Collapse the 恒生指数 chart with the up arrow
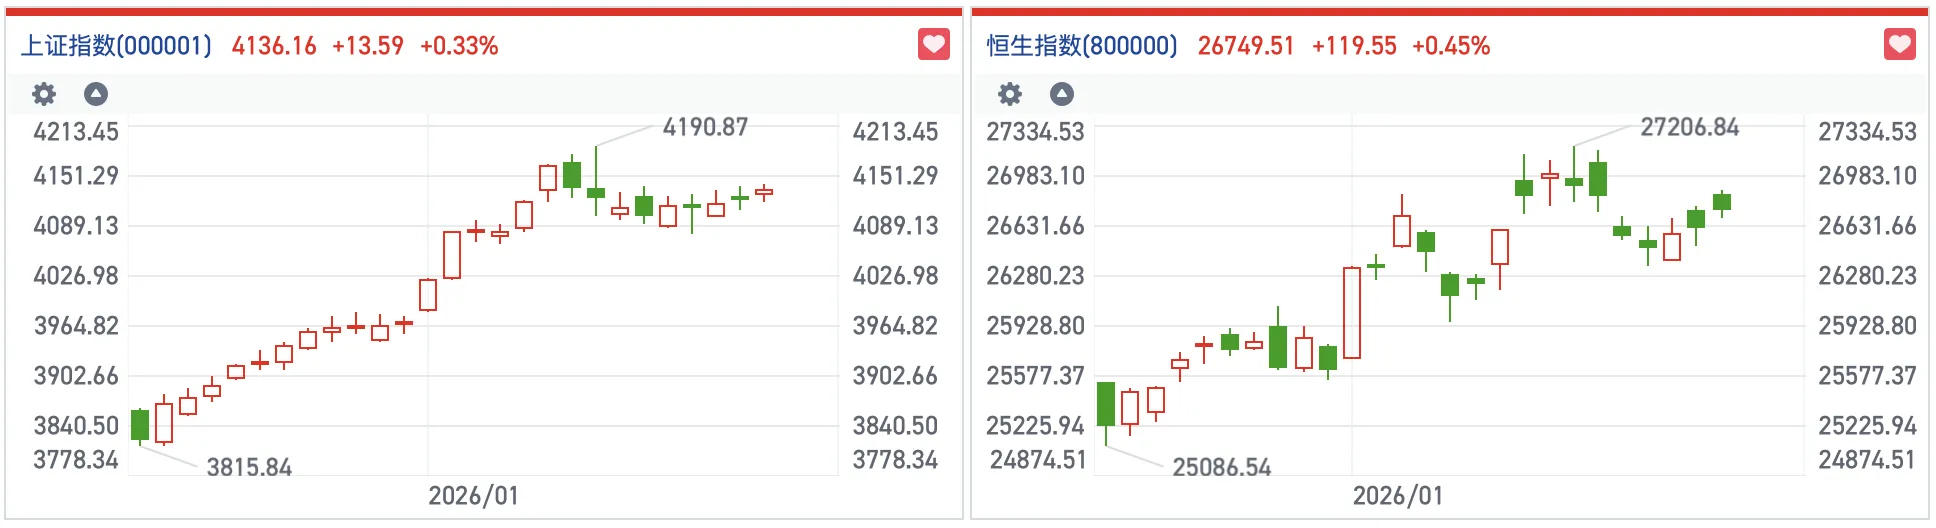The height and width of the screenshot is (528, 1936). 1062,94
